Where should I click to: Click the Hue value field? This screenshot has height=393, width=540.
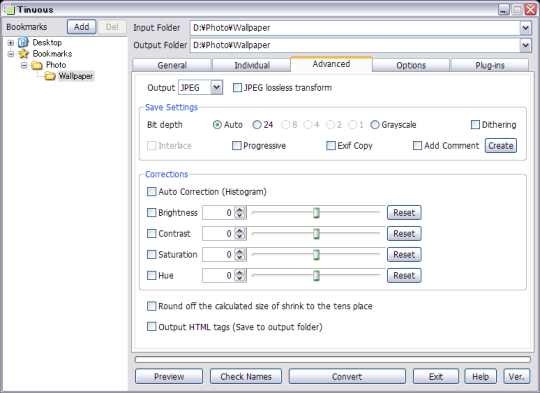219,276
